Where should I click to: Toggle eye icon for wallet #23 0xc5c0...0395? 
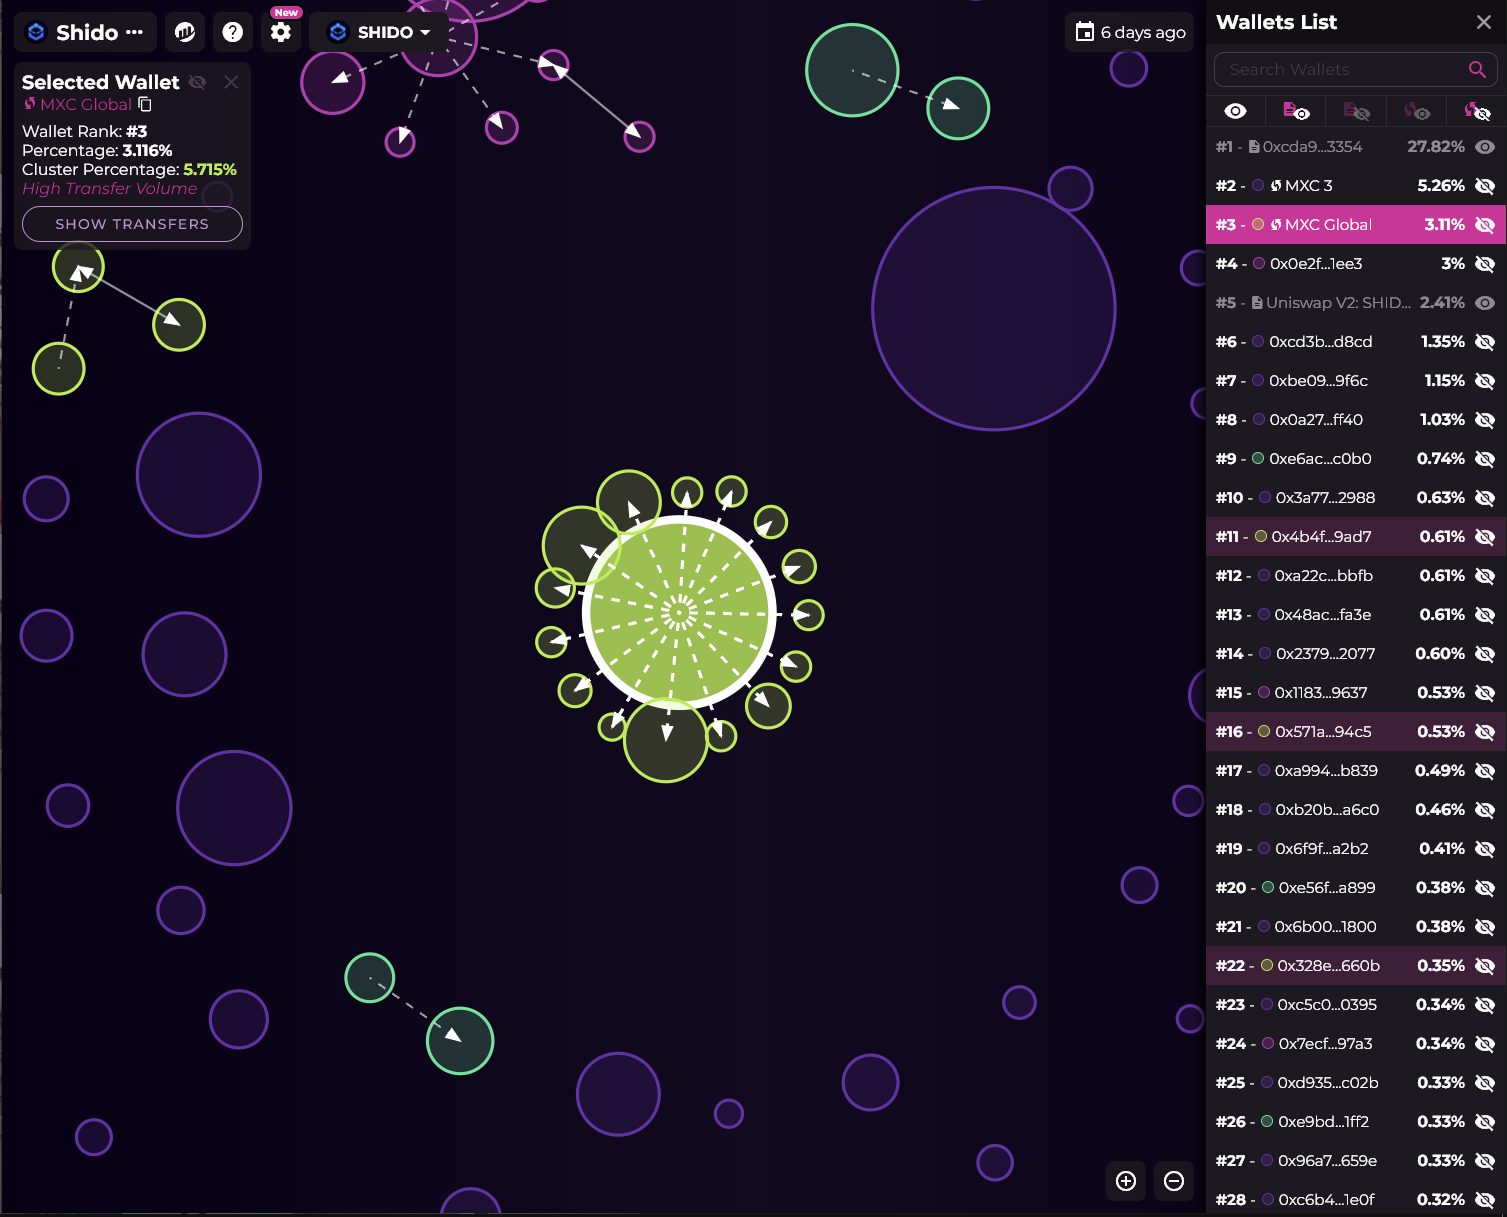tap(1485, 1004)
